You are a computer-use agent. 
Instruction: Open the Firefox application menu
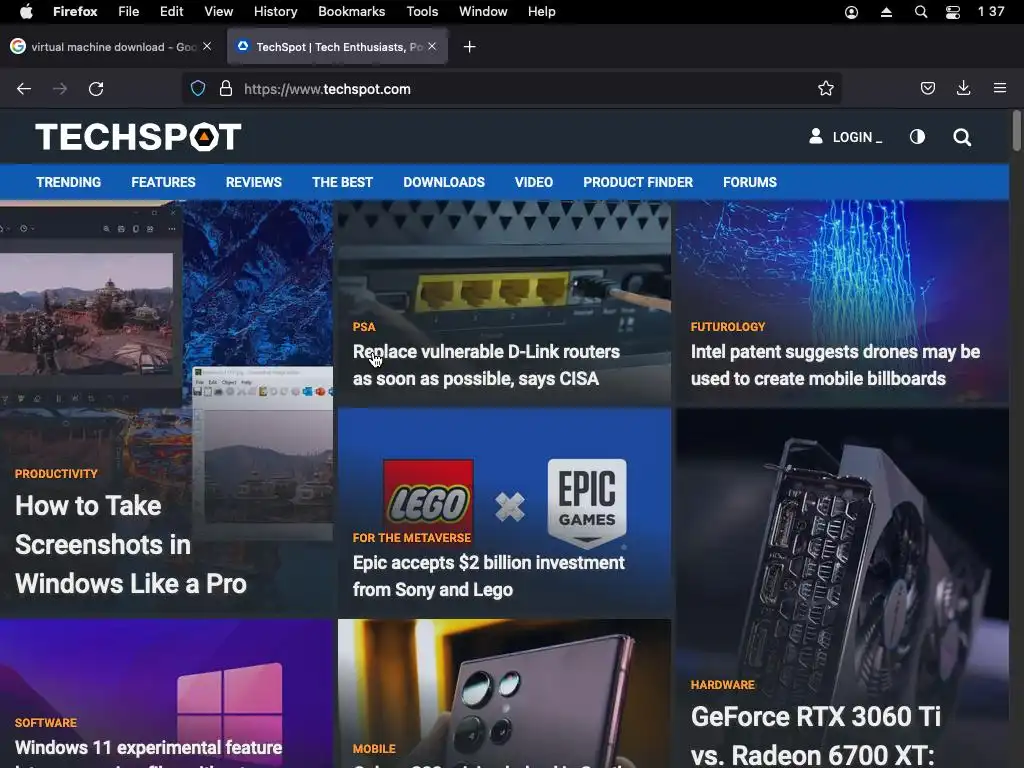tap(75, 11)
